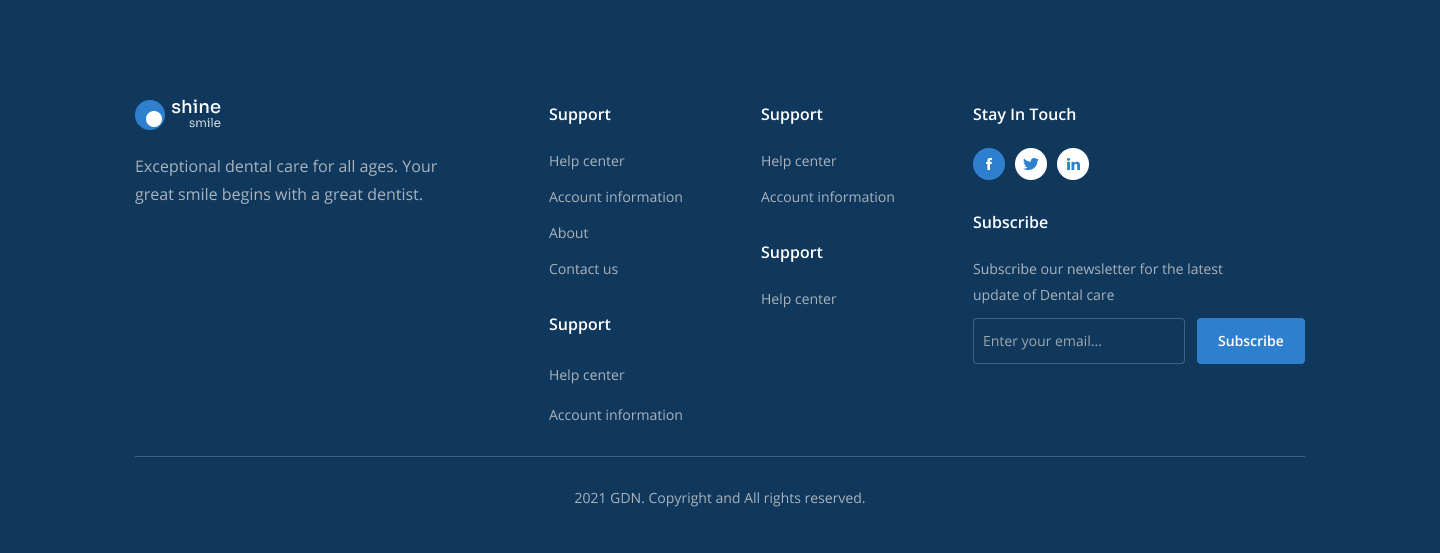Open Help center in the top-middle Support list

(x=798, y=161)
